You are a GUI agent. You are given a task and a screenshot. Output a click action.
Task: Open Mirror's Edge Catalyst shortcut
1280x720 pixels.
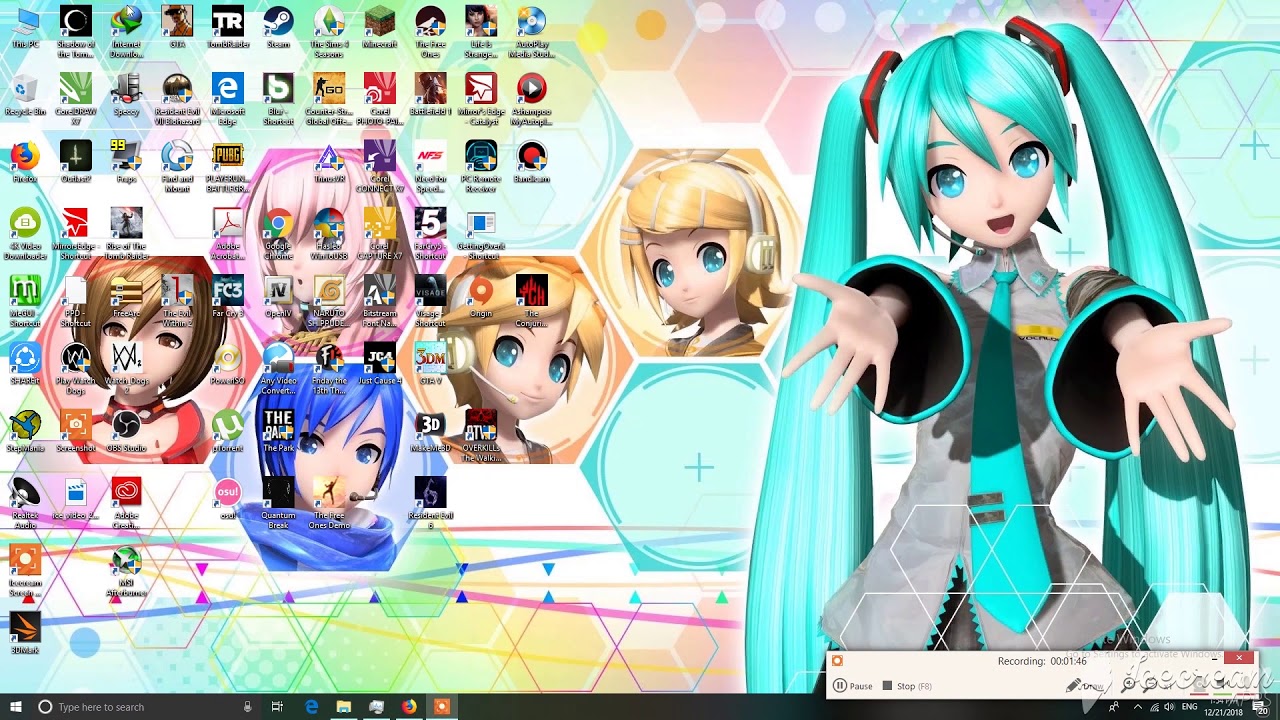pos(481,99)
